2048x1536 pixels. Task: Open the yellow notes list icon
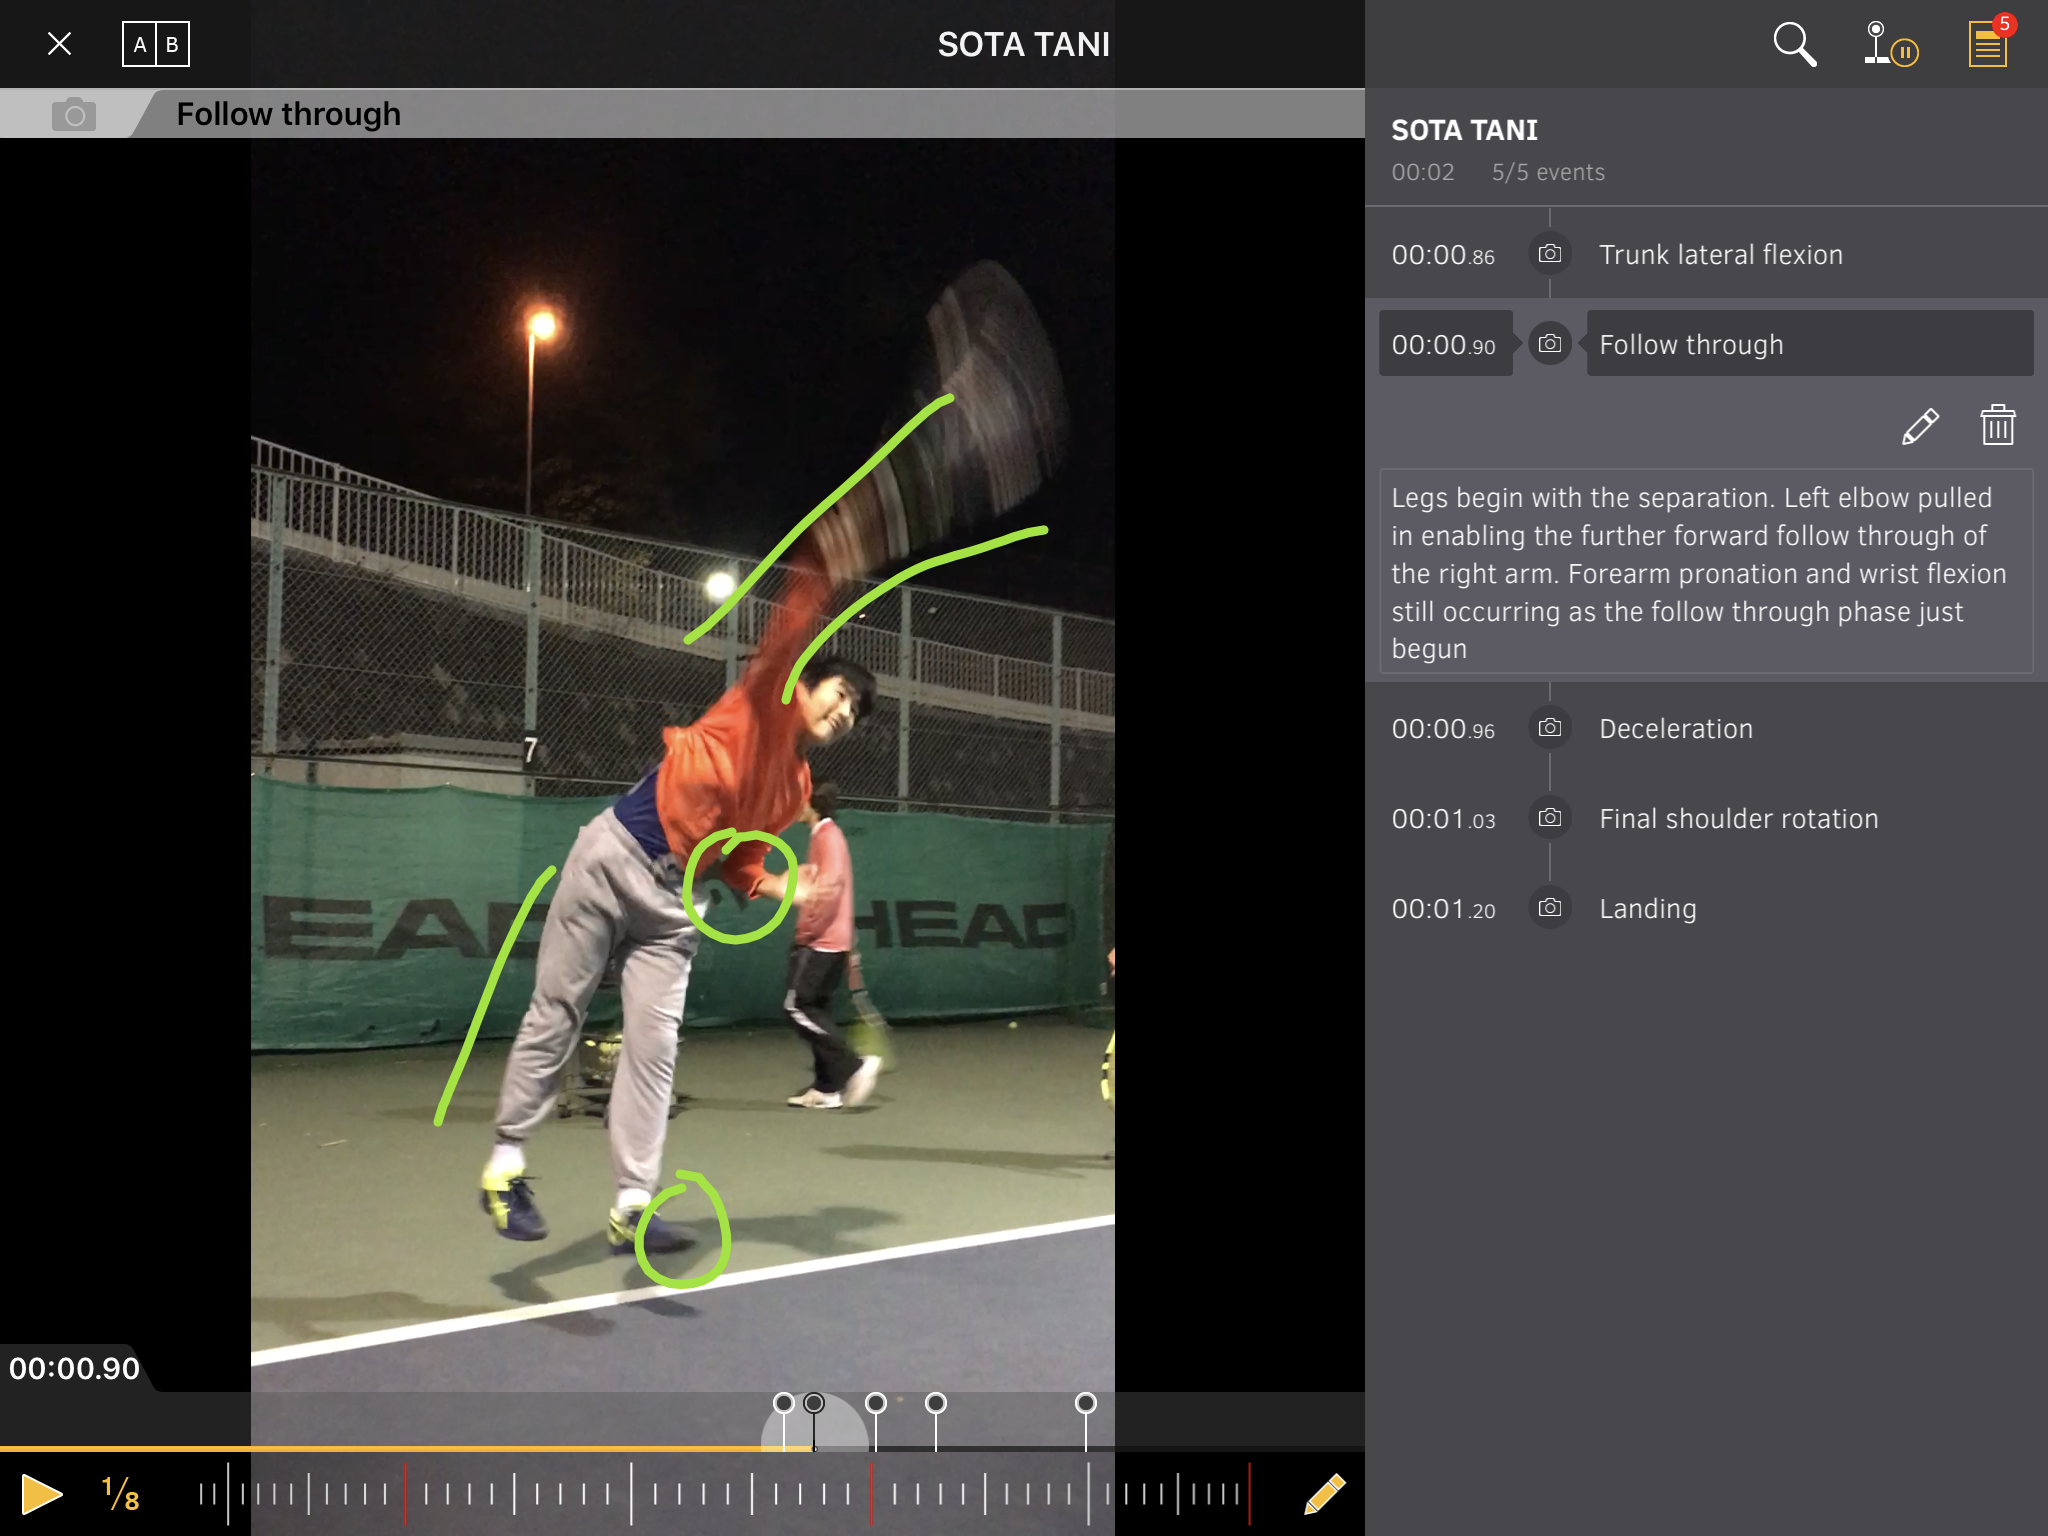click(1988, 45)
